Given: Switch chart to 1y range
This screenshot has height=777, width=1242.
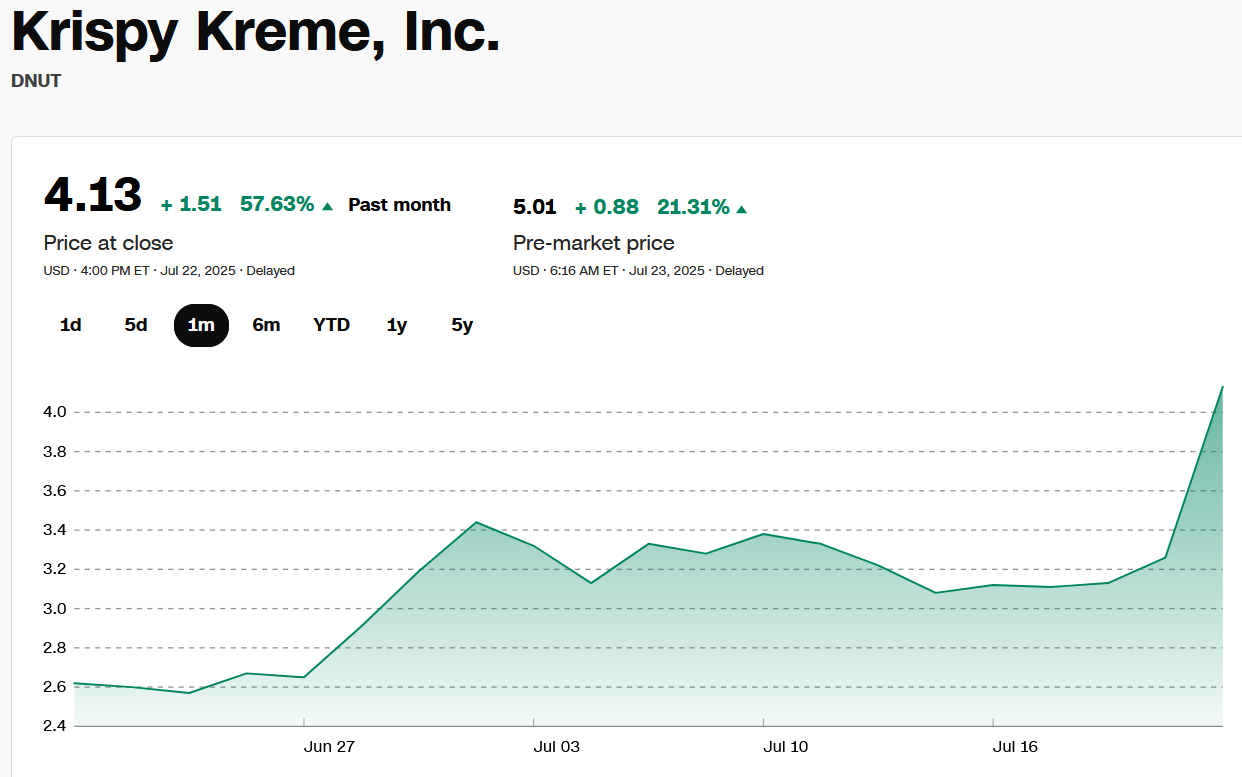Looking at the screenshot, I should 397,325.
